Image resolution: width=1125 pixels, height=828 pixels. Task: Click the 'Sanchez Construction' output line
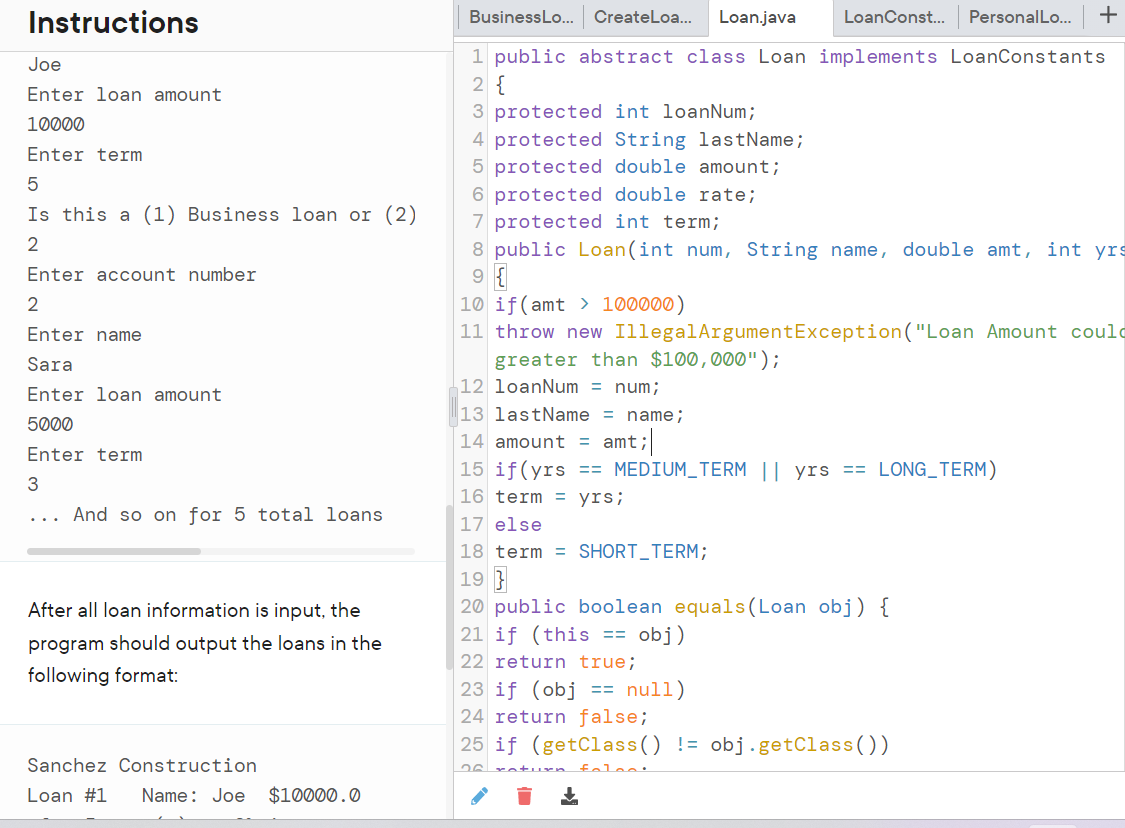[142, 766]
